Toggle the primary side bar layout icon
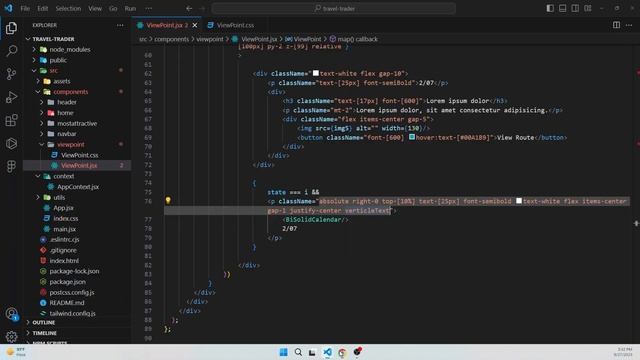 click(550, 8)
